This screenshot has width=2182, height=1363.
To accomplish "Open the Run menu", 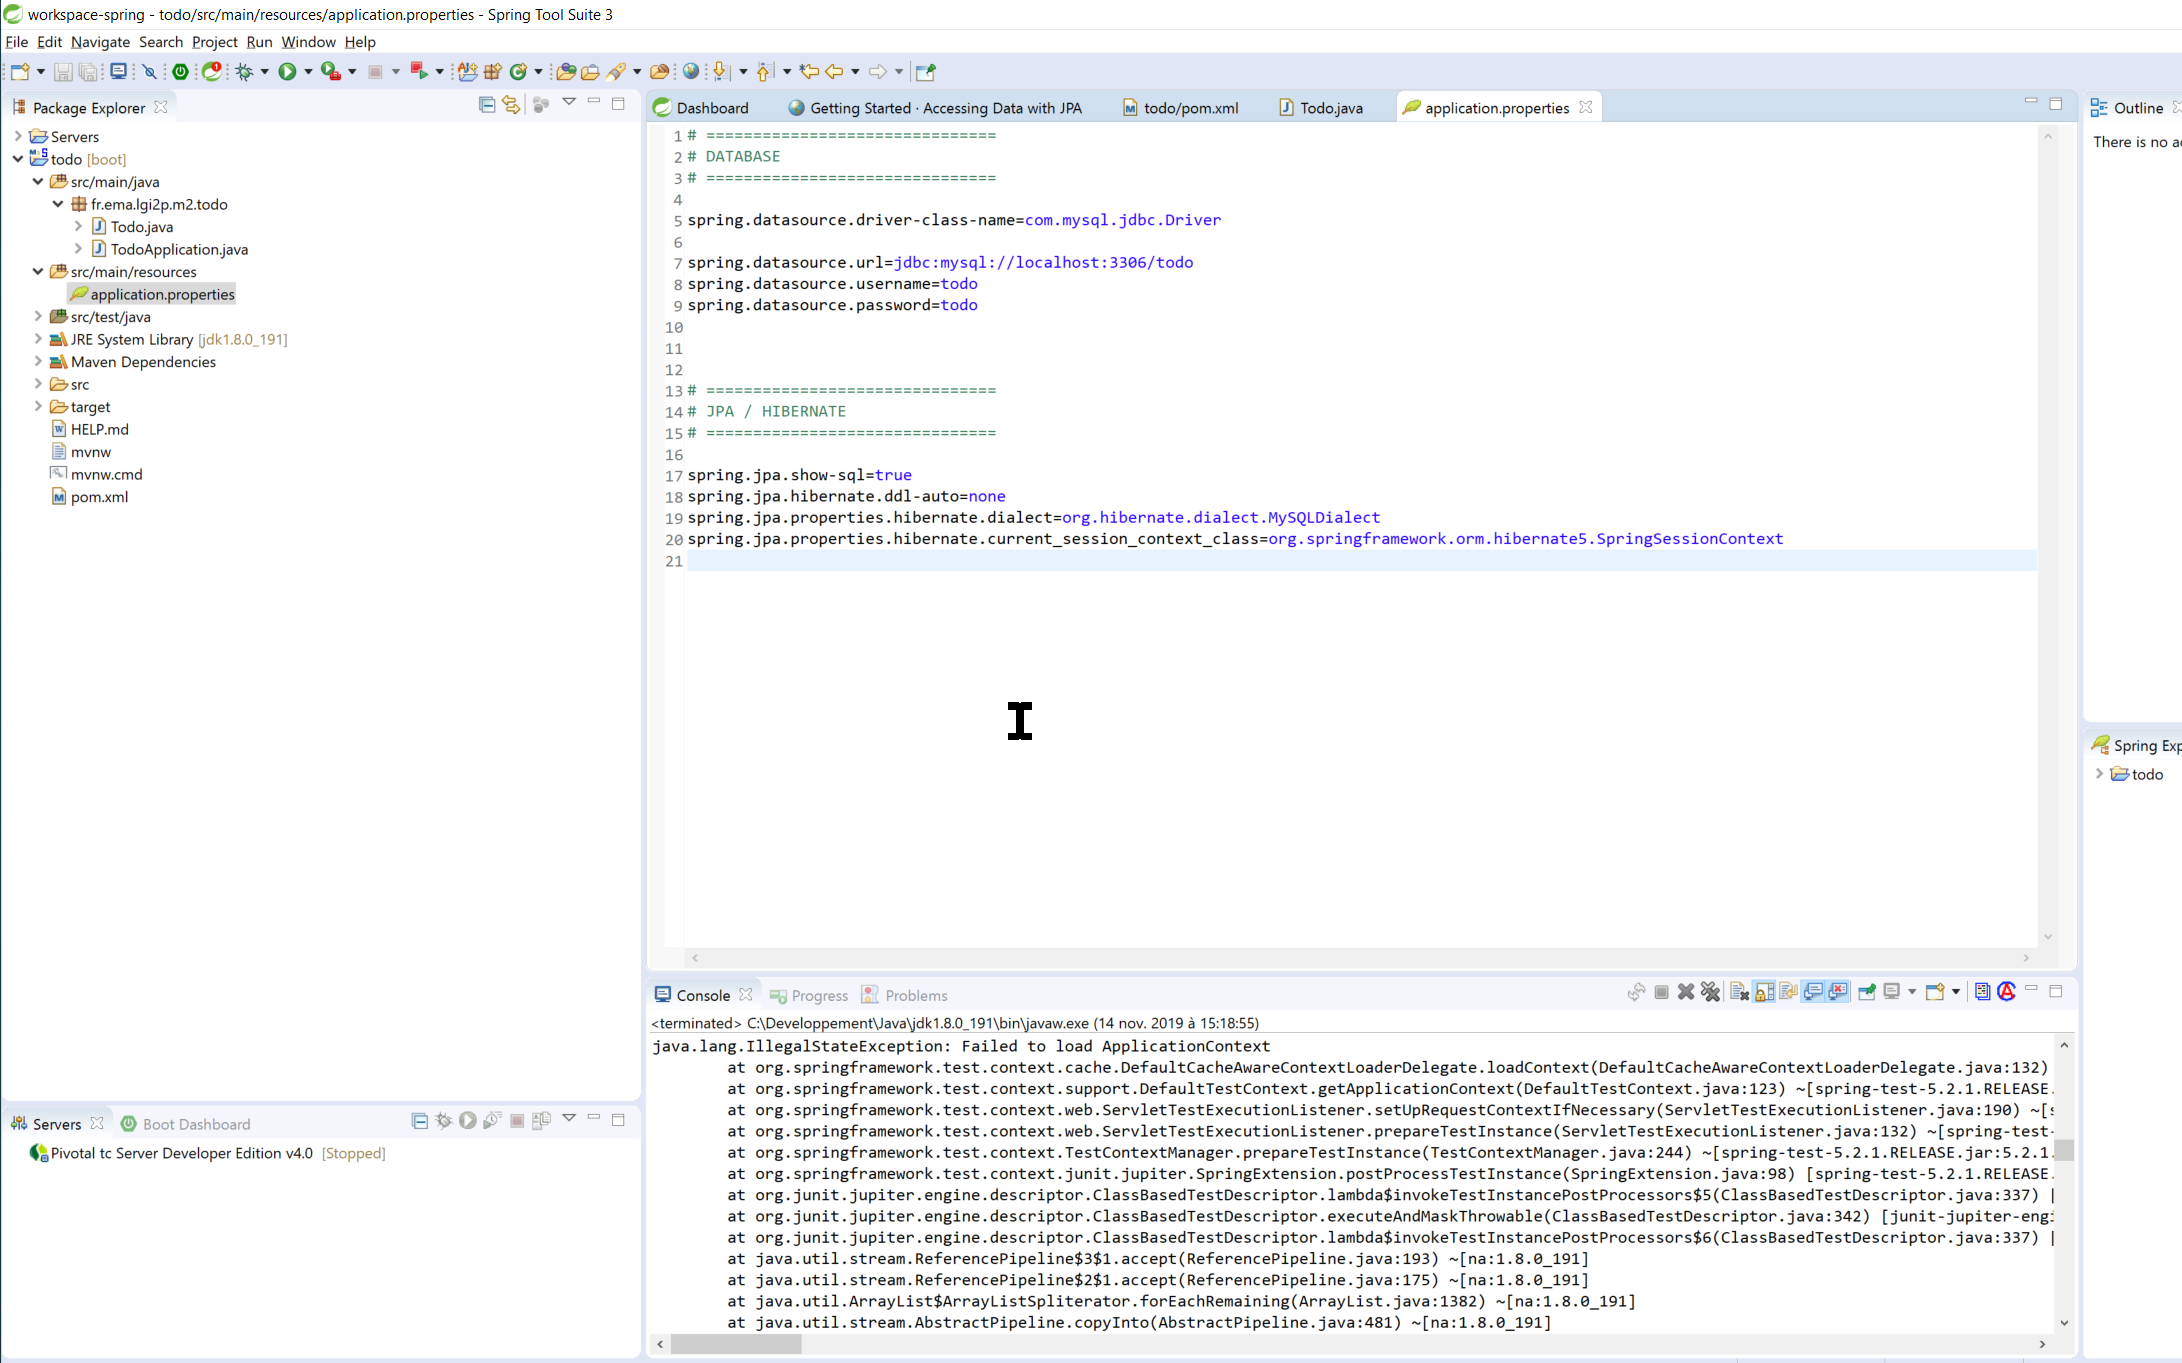I will tap(259, 42).
